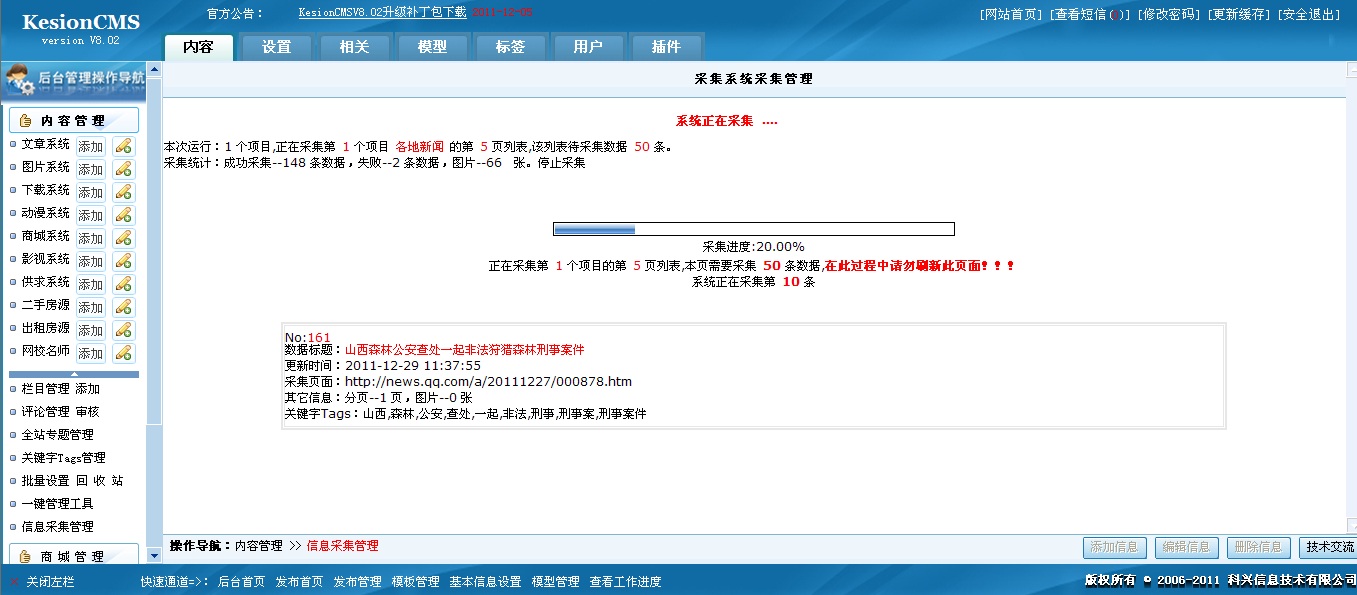Click the edit icon beside 影视系统

tap(123, 260)
